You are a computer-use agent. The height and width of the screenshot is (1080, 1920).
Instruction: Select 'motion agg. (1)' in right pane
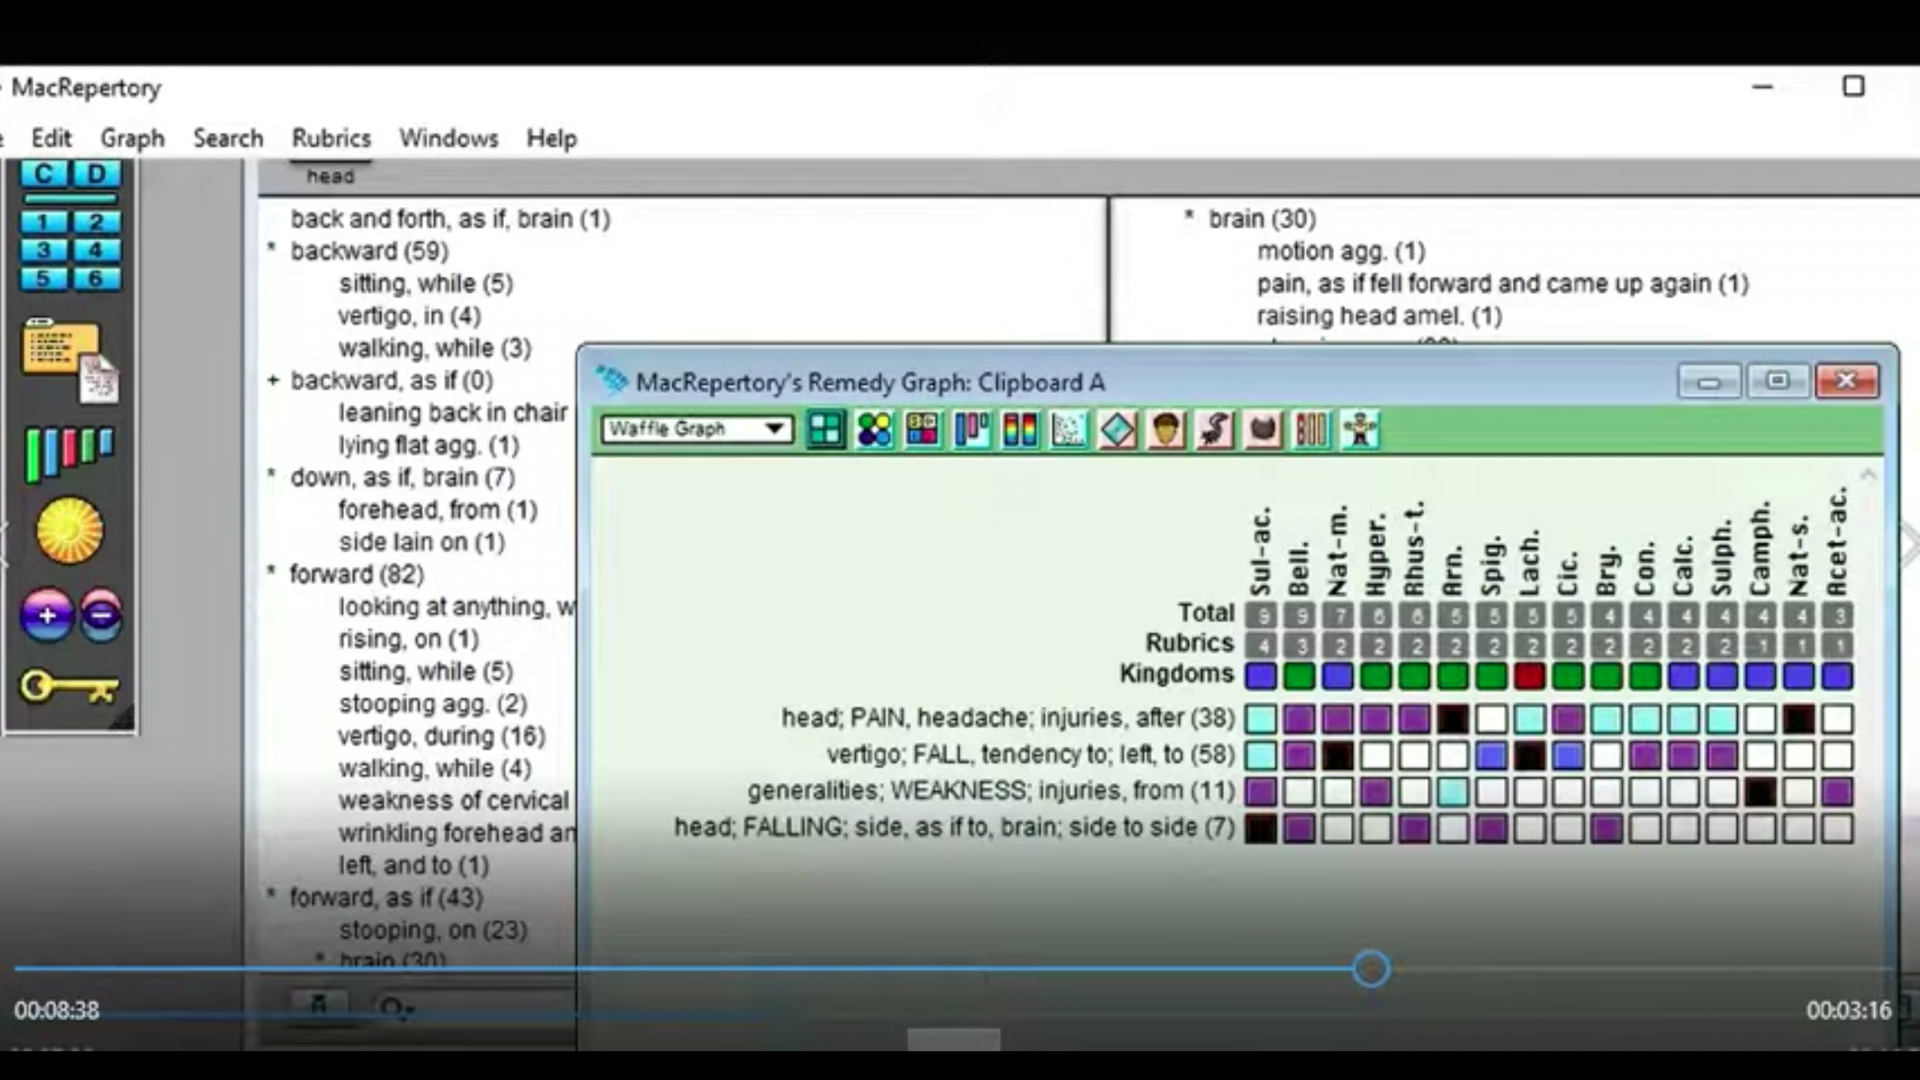coord(1341,251)
